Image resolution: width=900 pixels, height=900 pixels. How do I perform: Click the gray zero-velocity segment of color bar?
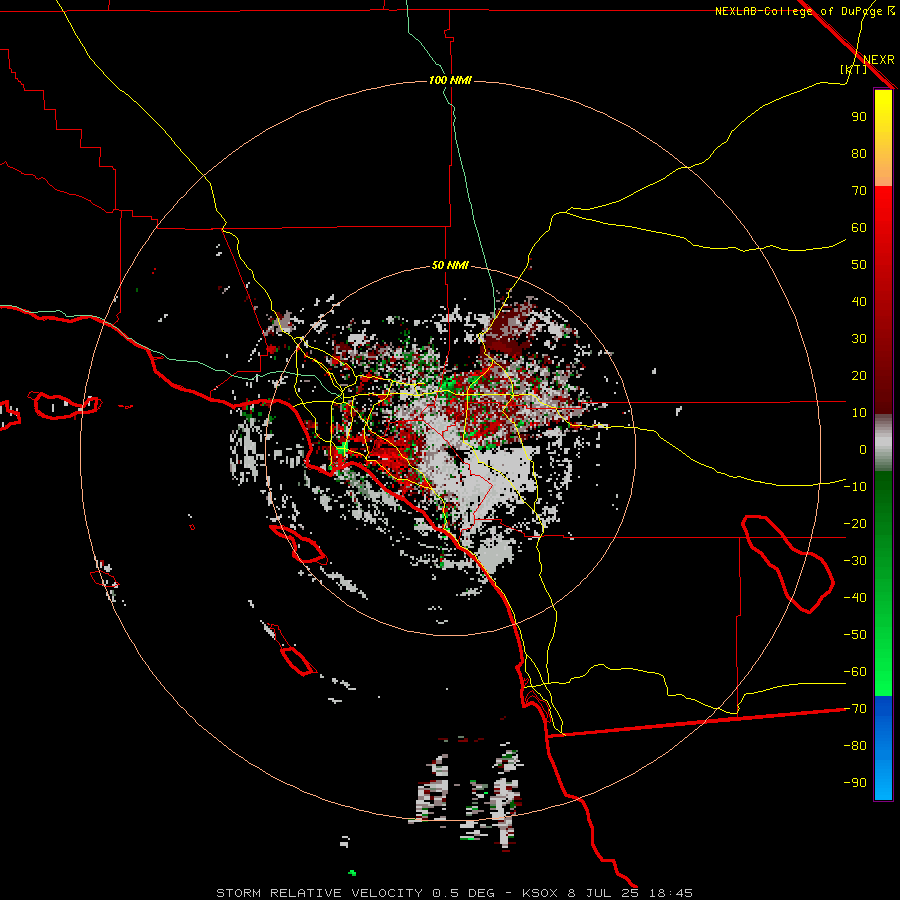pos(883,443)
